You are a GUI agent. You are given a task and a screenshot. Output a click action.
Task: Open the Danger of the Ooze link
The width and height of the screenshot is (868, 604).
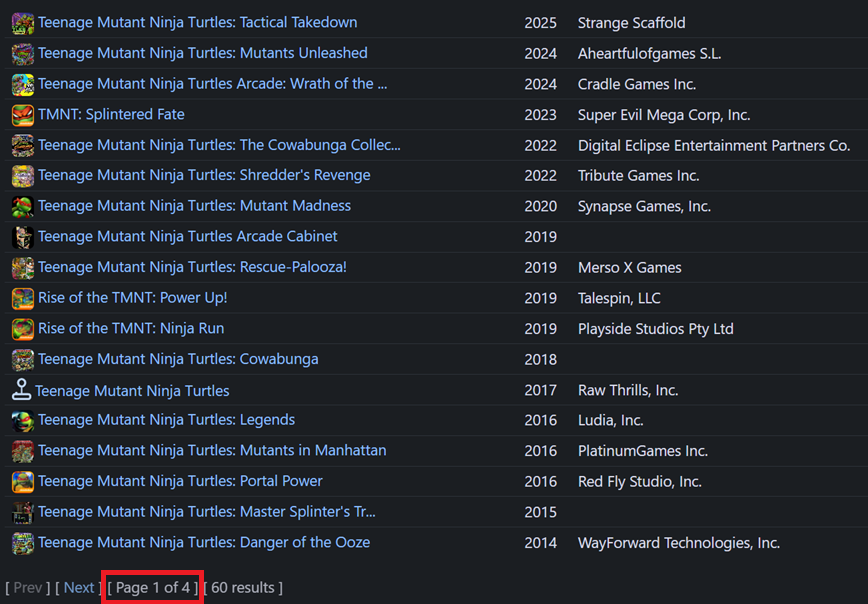click(204, 543)
